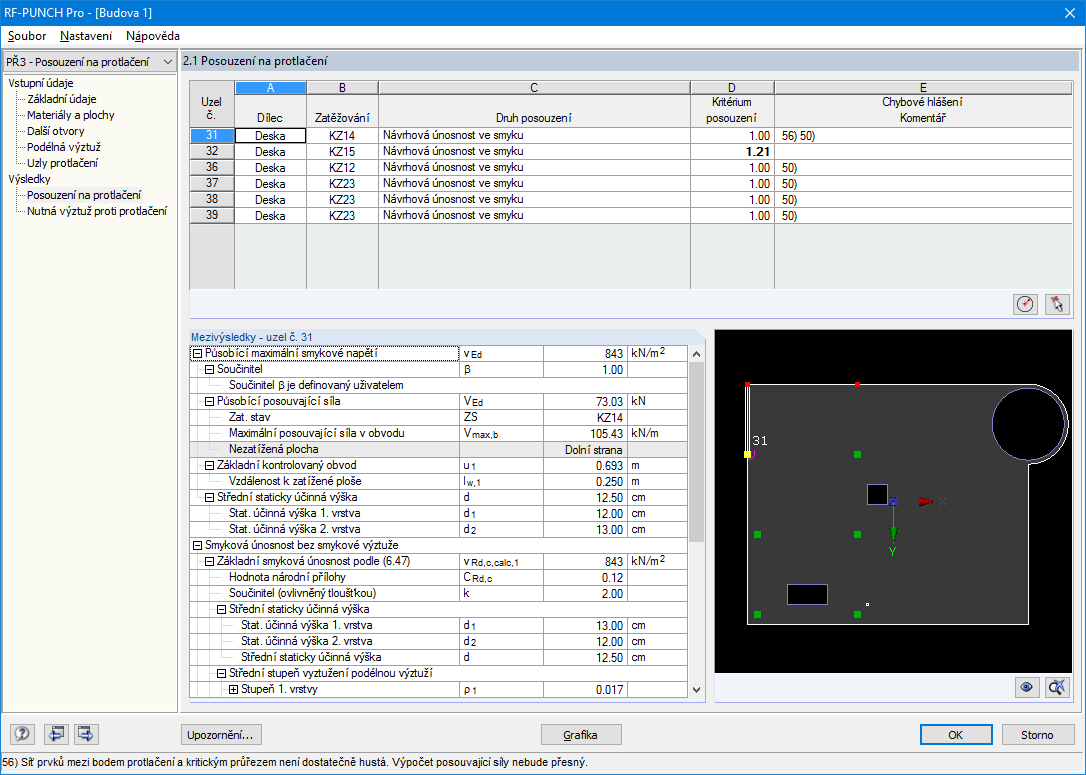Collapse Smyková únosnost bez smykové výztuže row
The width and height of the screenshot is (1086, 775).
(x=197, y=546)
